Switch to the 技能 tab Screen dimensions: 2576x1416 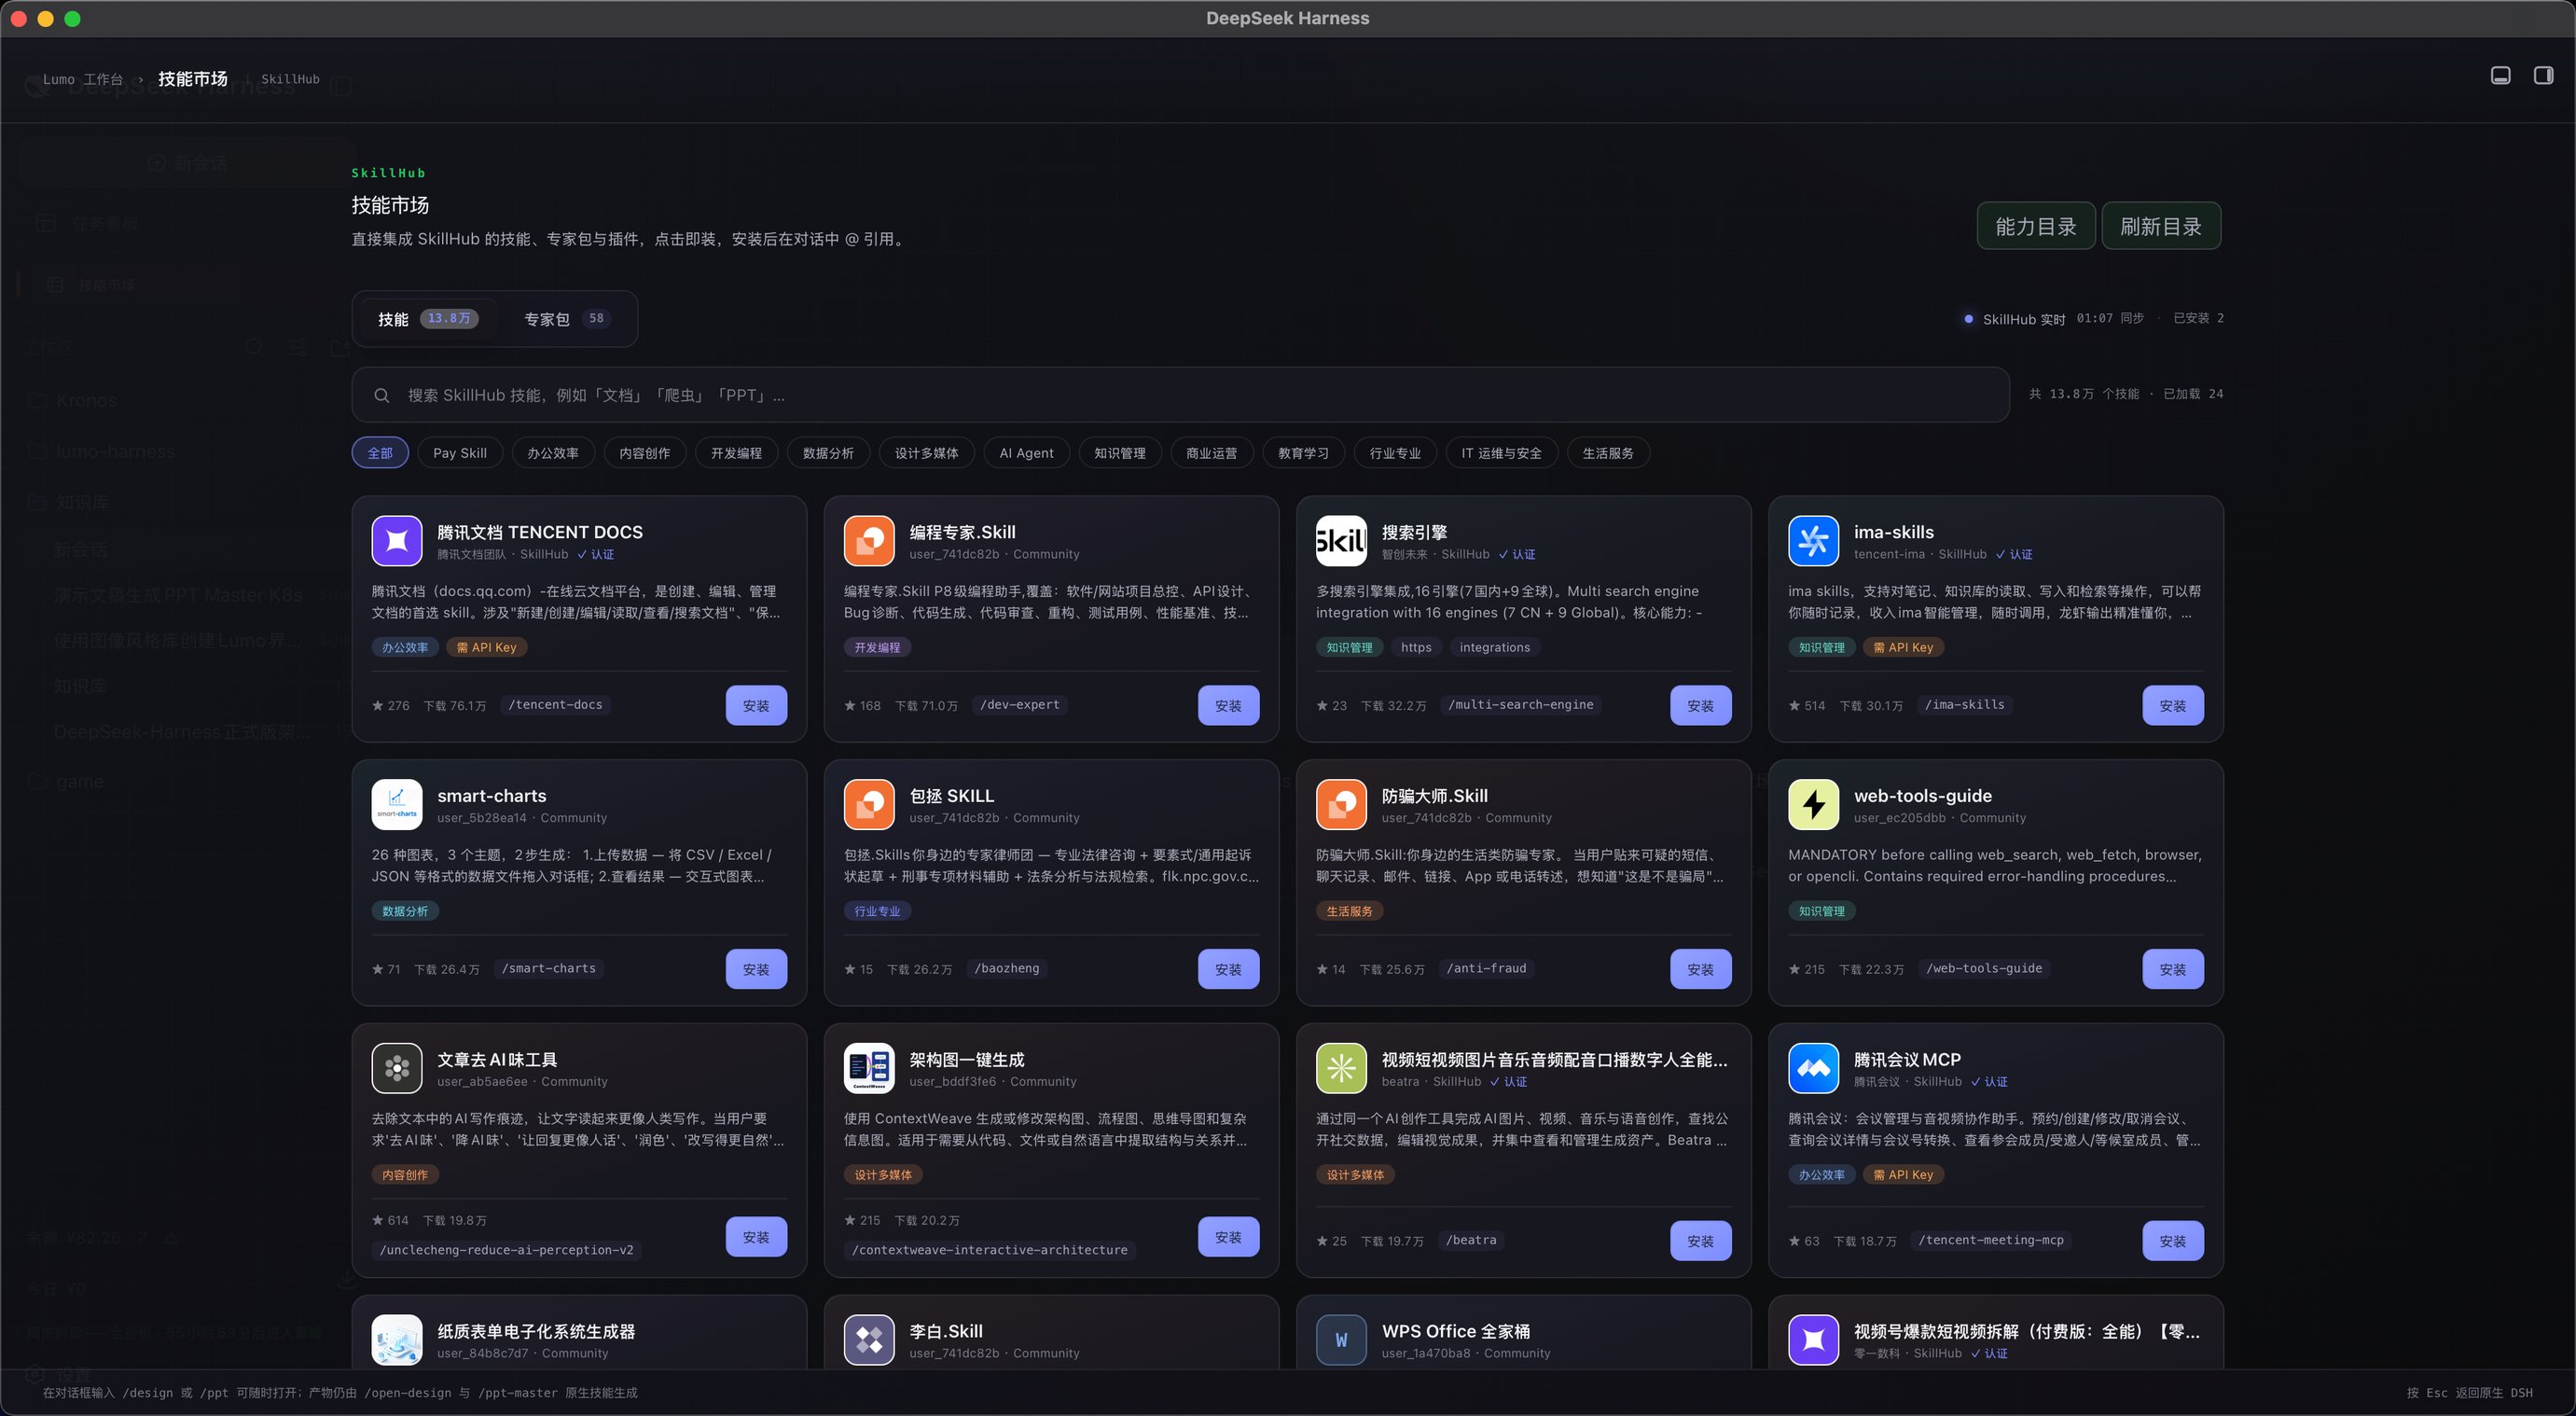428,319
